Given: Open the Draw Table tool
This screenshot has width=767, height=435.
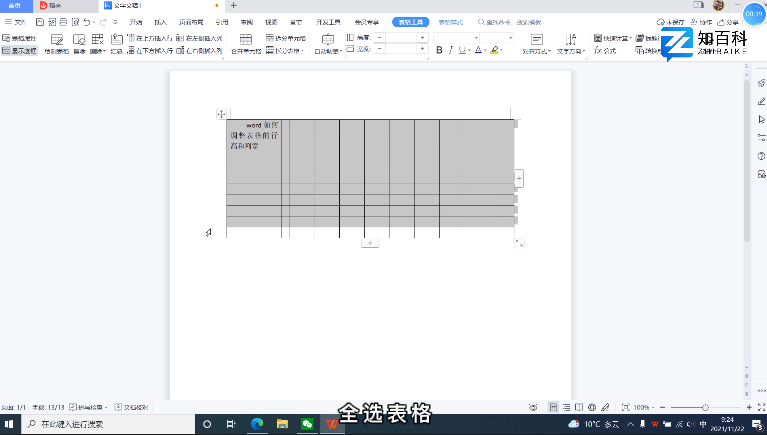Looking at the screenshot, I should click(57, 44).
